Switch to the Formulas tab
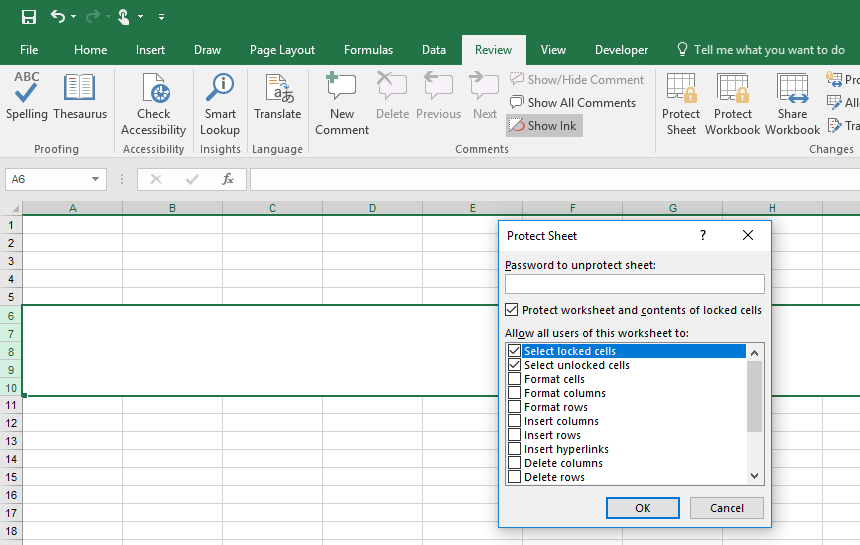The image size is (860, 545). click(368, 50)
